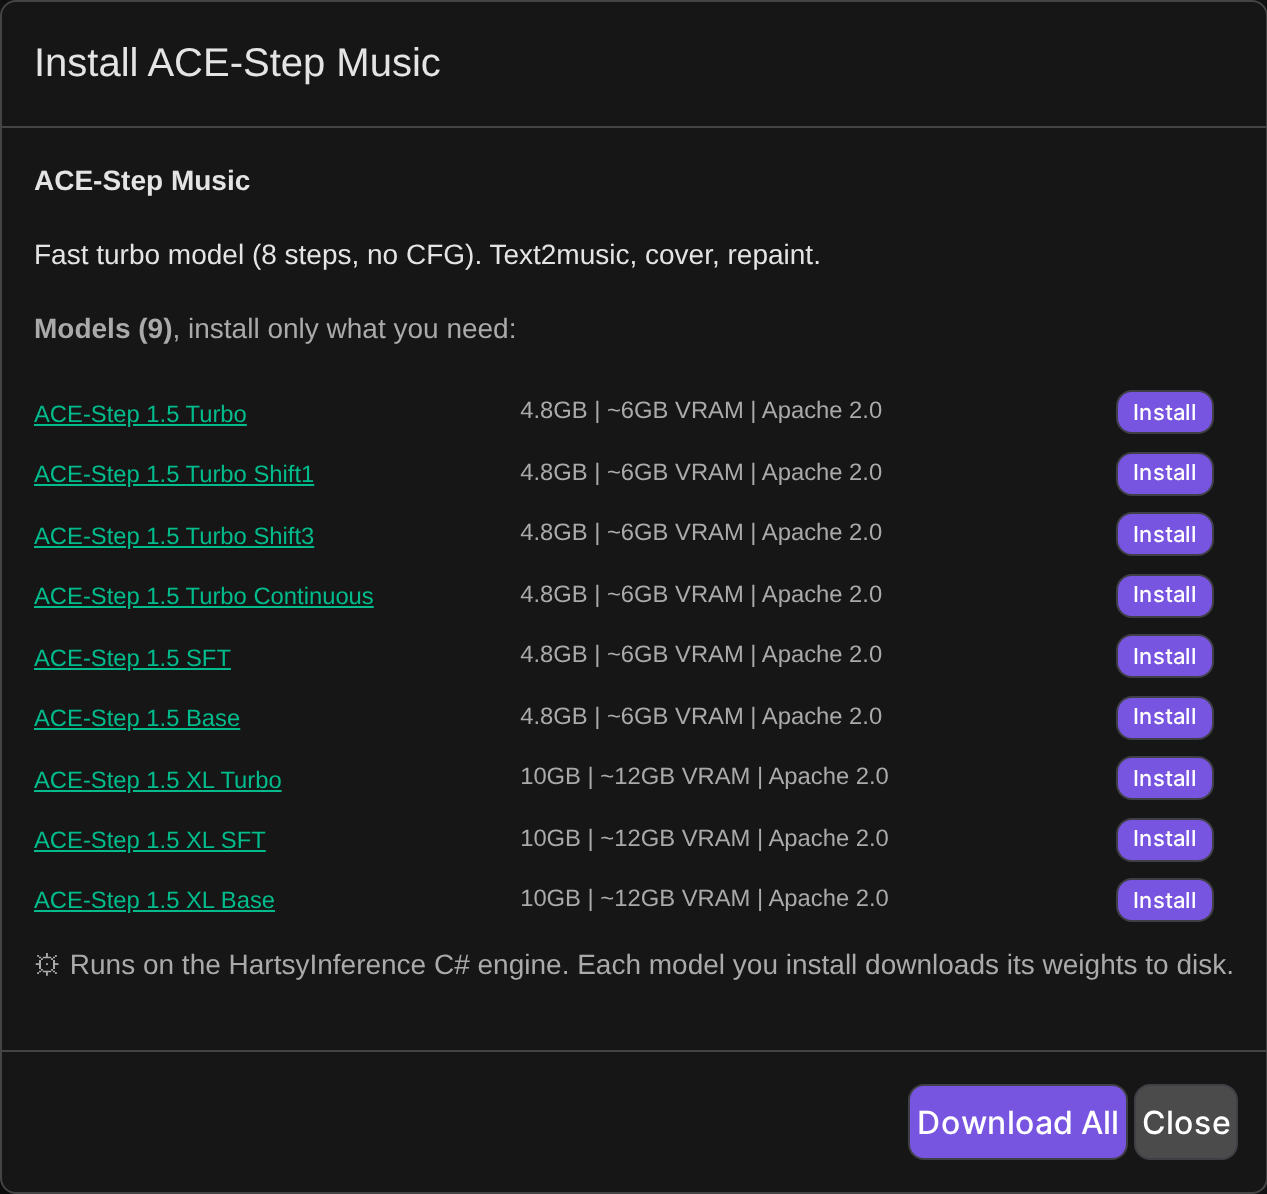Open the ACE-Step 1.5 XL SFT link
1267x1194 pixels.
[x=150, y=840]
